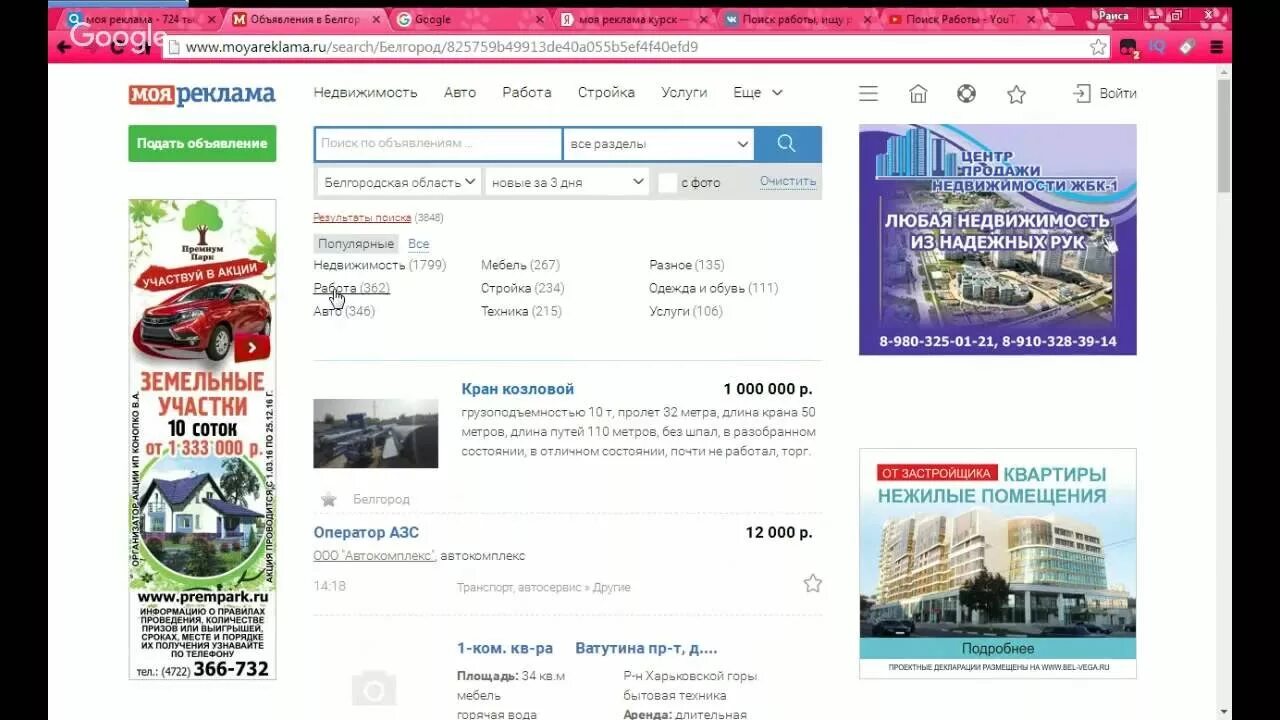Open the Премиум Парк land plots banner

click(x=202, y=439)
